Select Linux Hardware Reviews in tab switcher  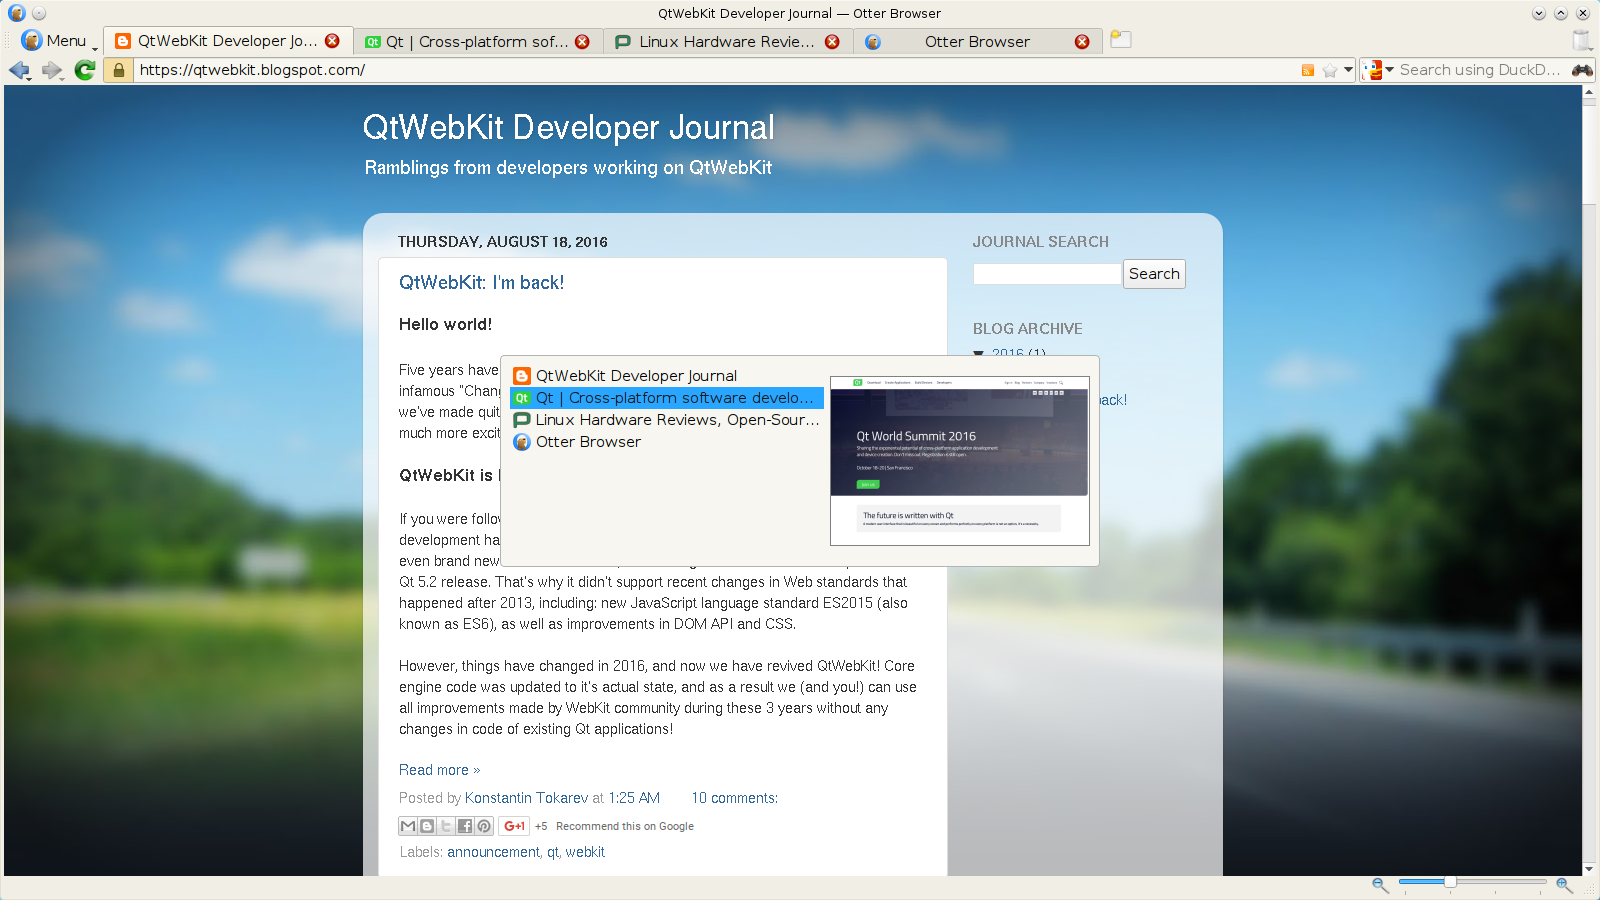tap(666, 420)
